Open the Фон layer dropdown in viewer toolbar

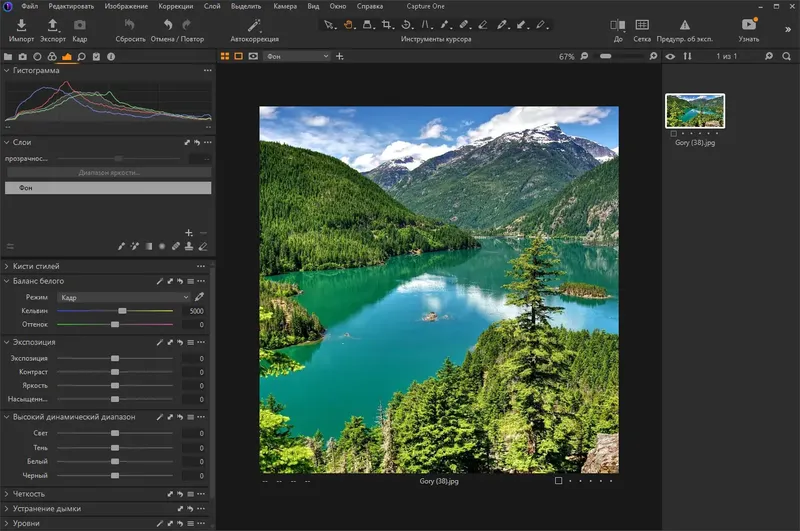pyautogui.click(x=297, y=56)
